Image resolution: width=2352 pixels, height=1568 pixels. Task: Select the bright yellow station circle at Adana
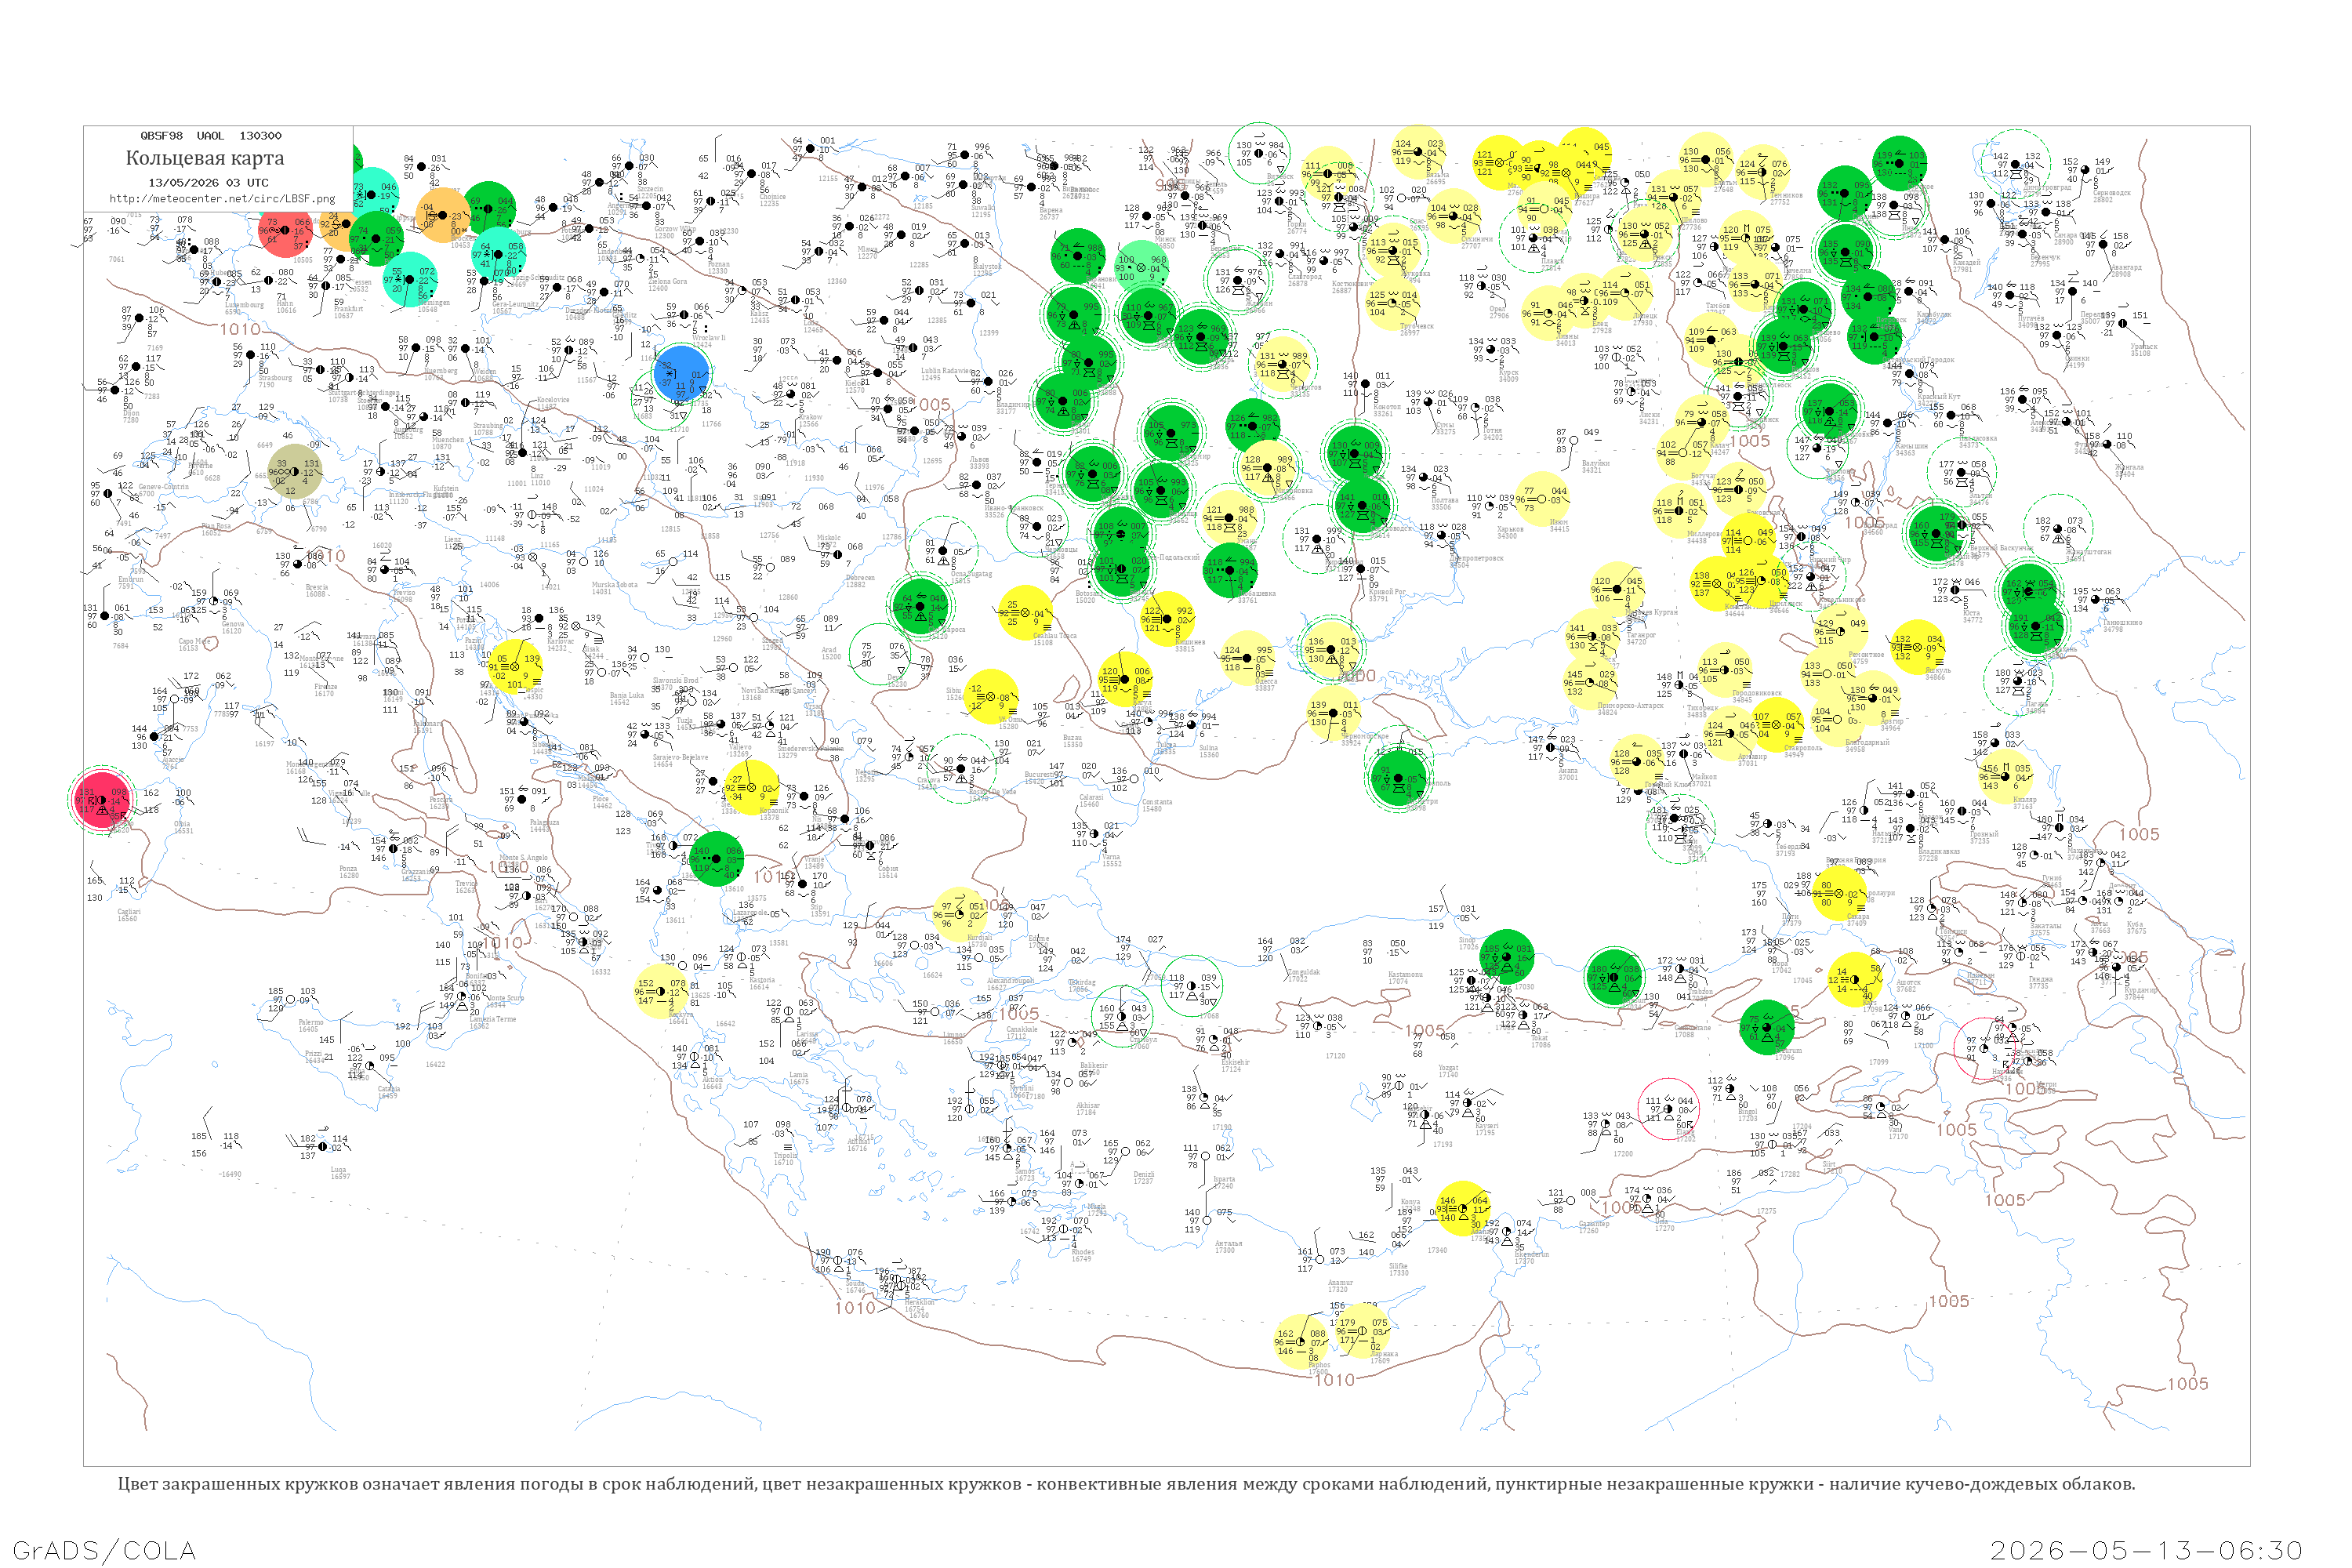click(x=1463, y=1208)
